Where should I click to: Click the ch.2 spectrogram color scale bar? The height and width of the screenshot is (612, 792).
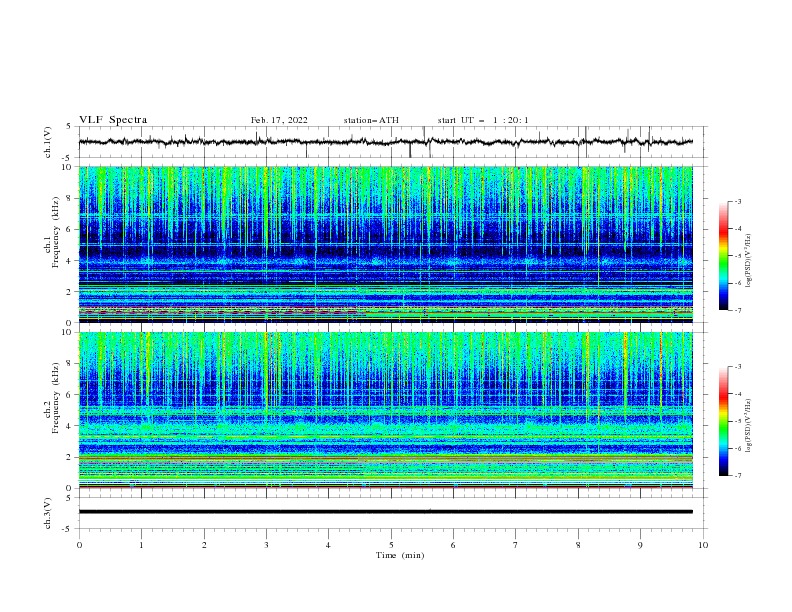pos(724,421)
